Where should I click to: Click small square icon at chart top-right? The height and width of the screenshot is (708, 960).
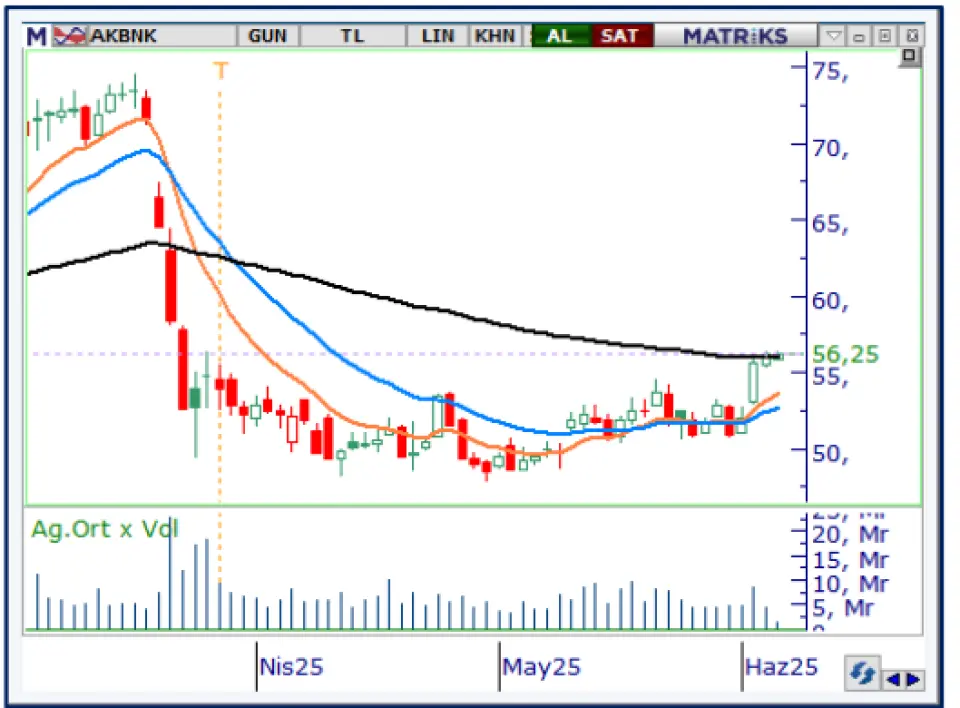point(909,56)
